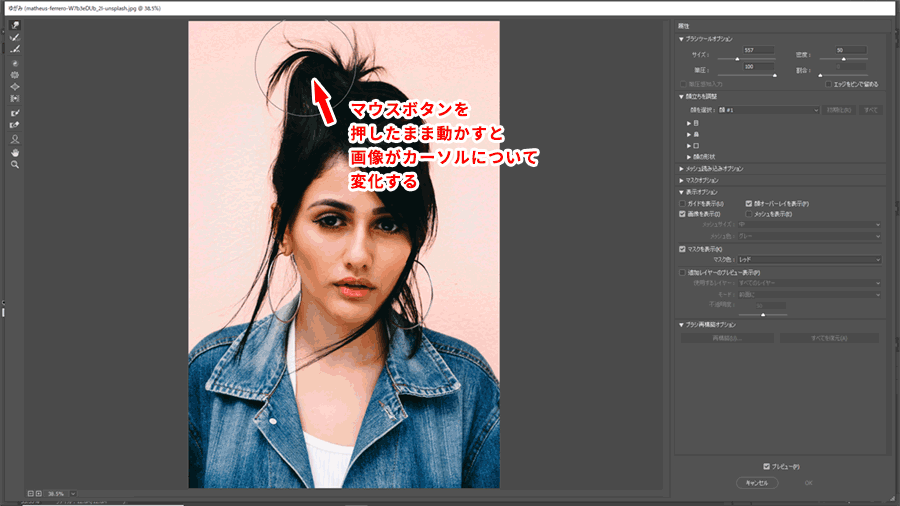Expand the 目 (eyes) group
900x506 pixels.
[x=689, y=123]
